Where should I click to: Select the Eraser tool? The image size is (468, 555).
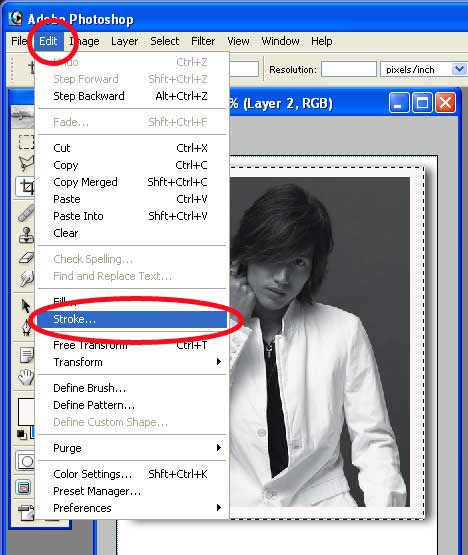coord(25,258)
